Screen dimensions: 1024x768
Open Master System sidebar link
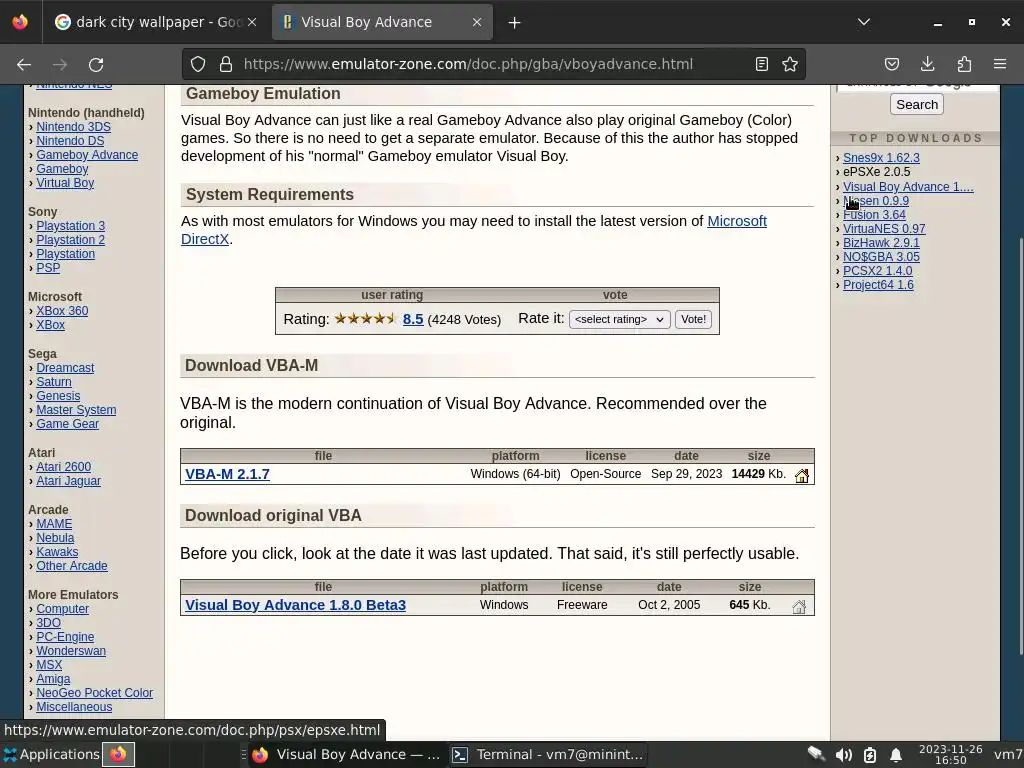coord(76,410)
